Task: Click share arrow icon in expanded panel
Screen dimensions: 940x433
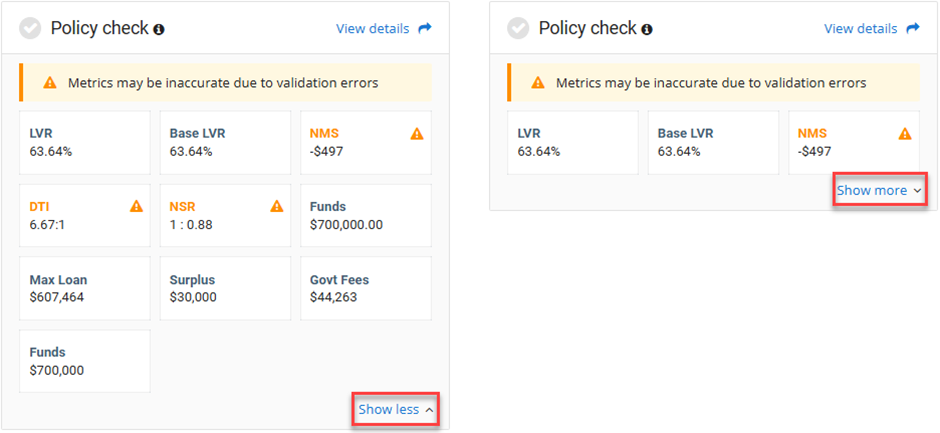Action: (425, 29)
